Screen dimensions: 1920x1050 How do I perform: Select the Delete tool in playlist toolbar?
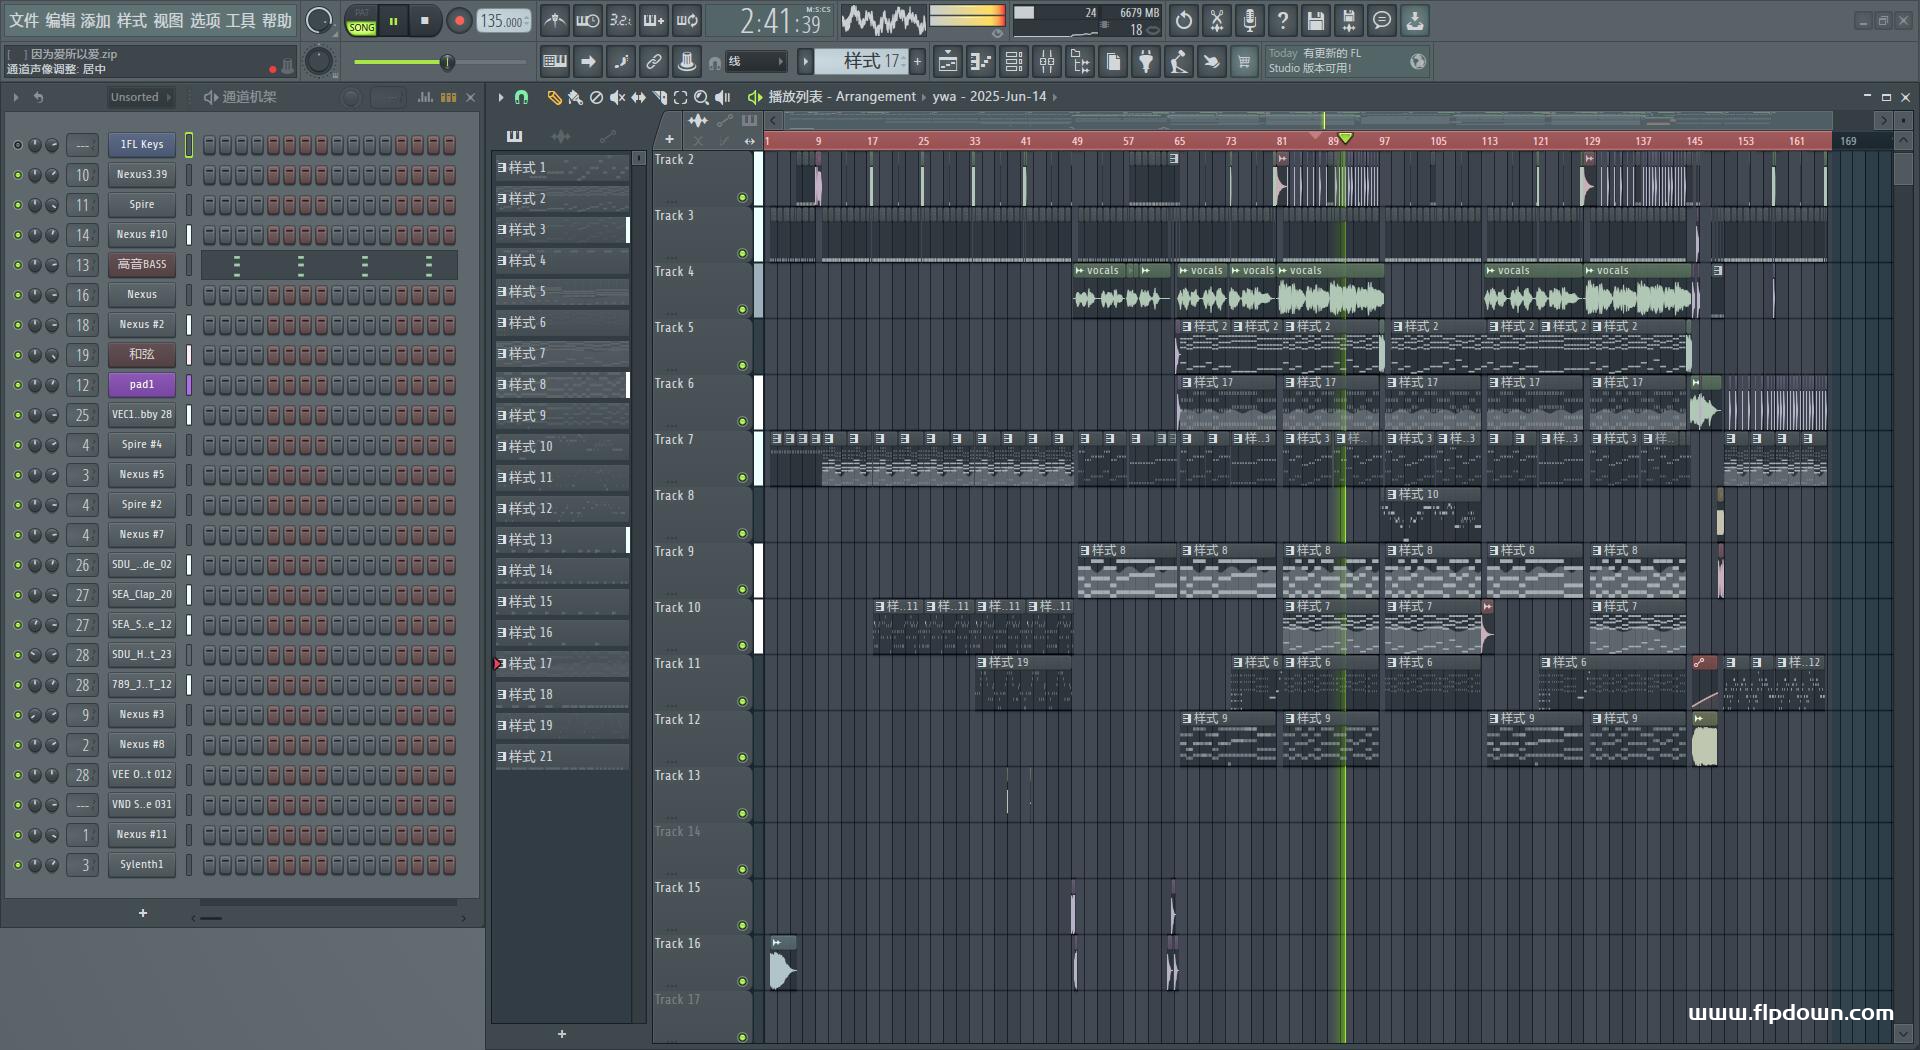(596, 97)
